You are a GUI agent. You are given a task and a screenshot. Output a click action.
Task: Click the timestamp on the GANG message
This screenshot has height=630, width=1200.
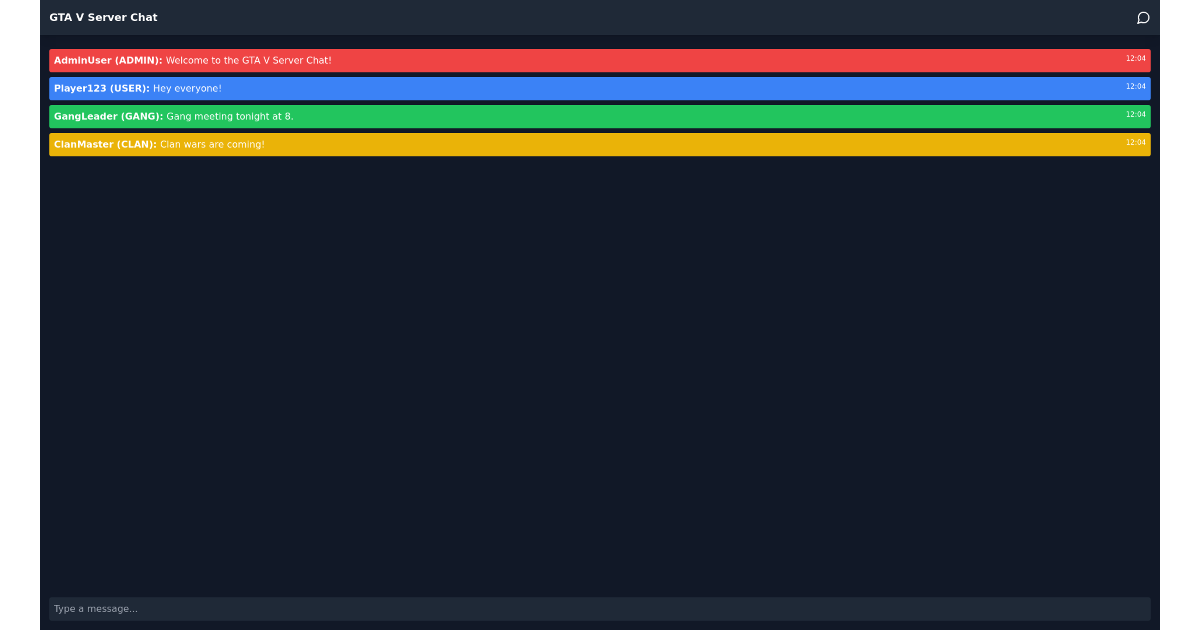point(1136,114)
